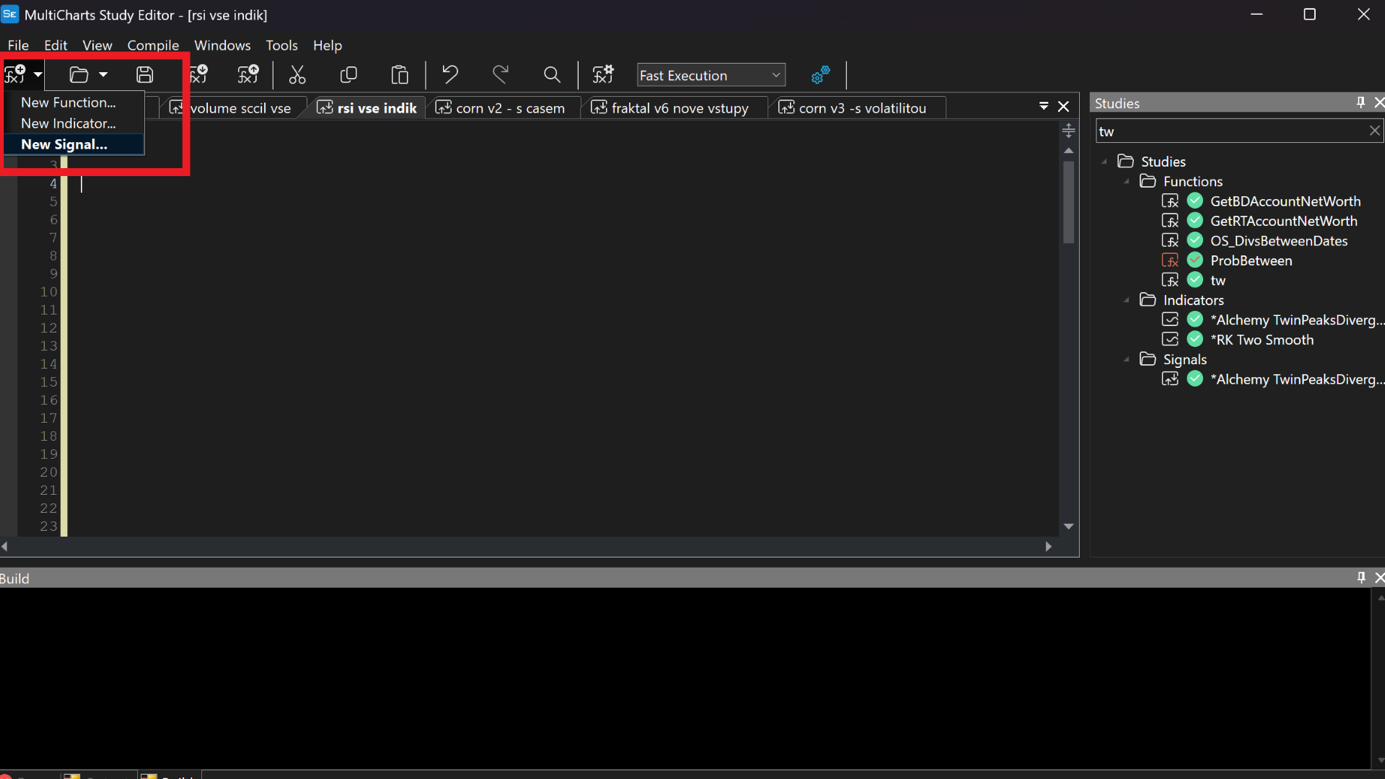
Task: Open the document tab list dropdown arrow
Action: click(1044, 106)
